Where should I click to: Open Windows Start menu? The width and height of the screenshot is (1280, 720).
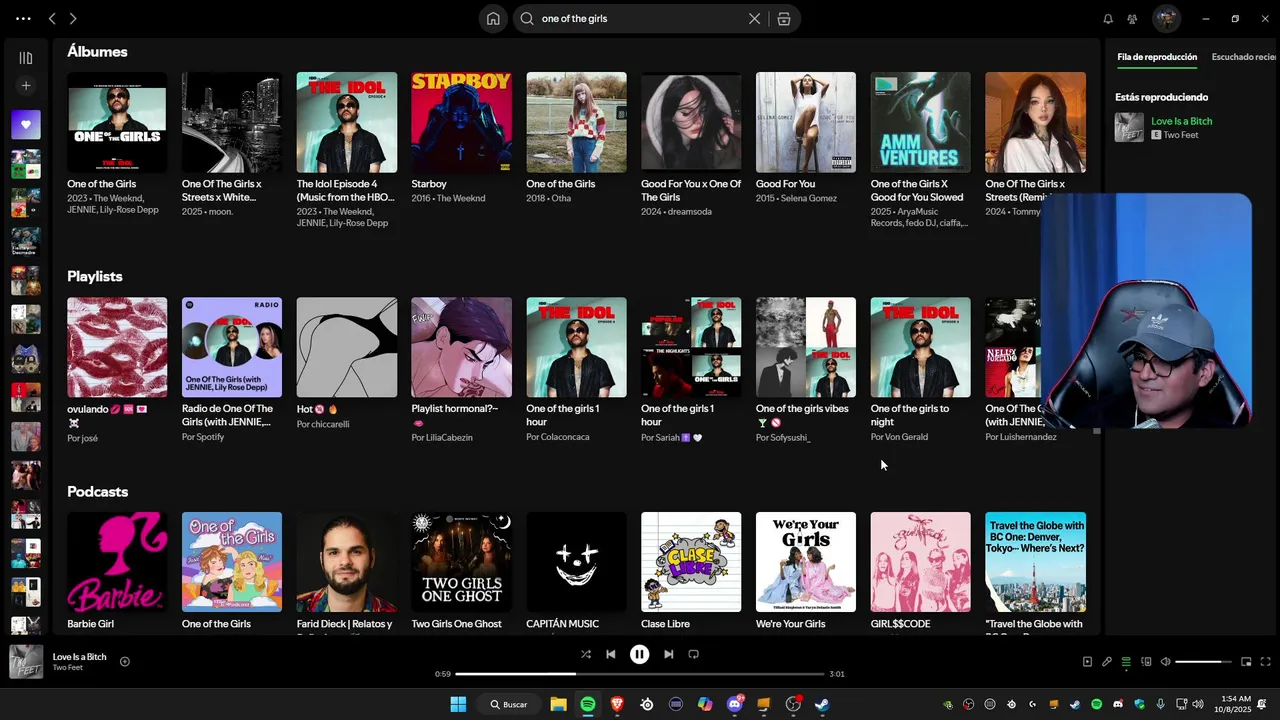click(458, 704)
